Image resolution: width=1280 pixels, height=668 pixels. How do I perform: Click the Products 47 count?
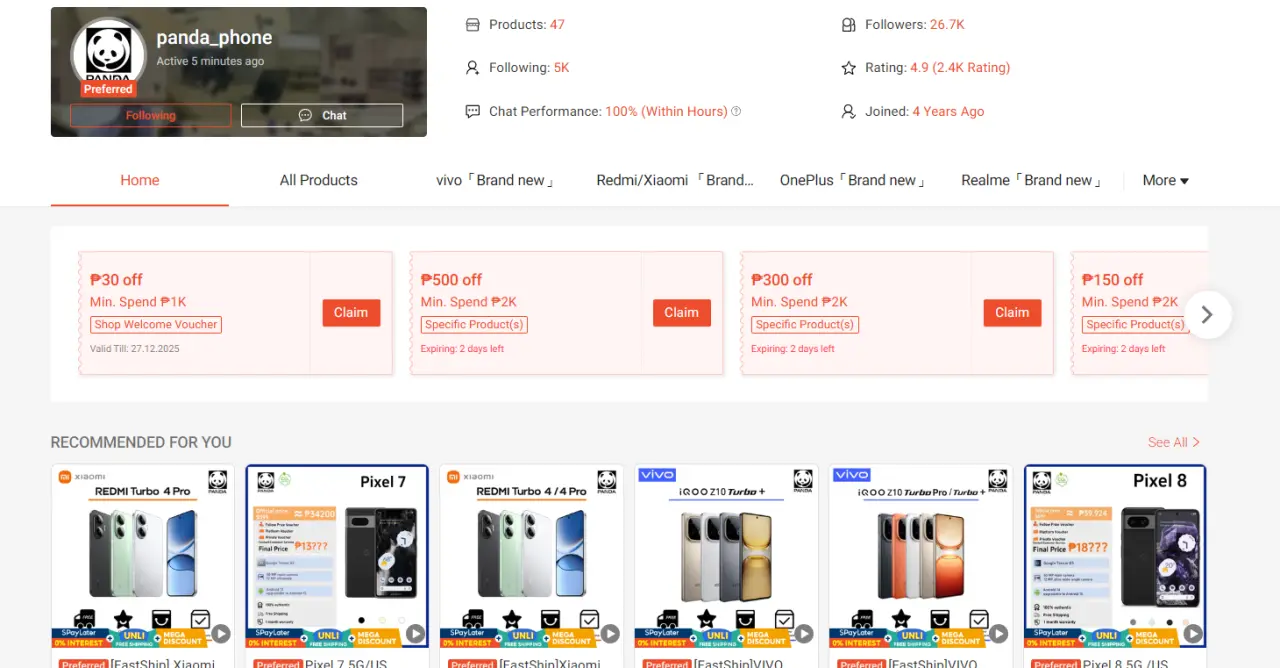point(557,25)
